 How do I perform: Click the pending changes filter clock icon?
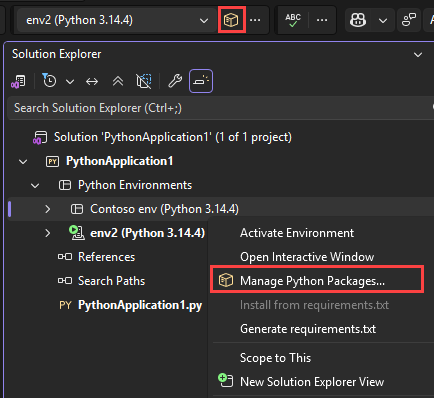(49, 81)
